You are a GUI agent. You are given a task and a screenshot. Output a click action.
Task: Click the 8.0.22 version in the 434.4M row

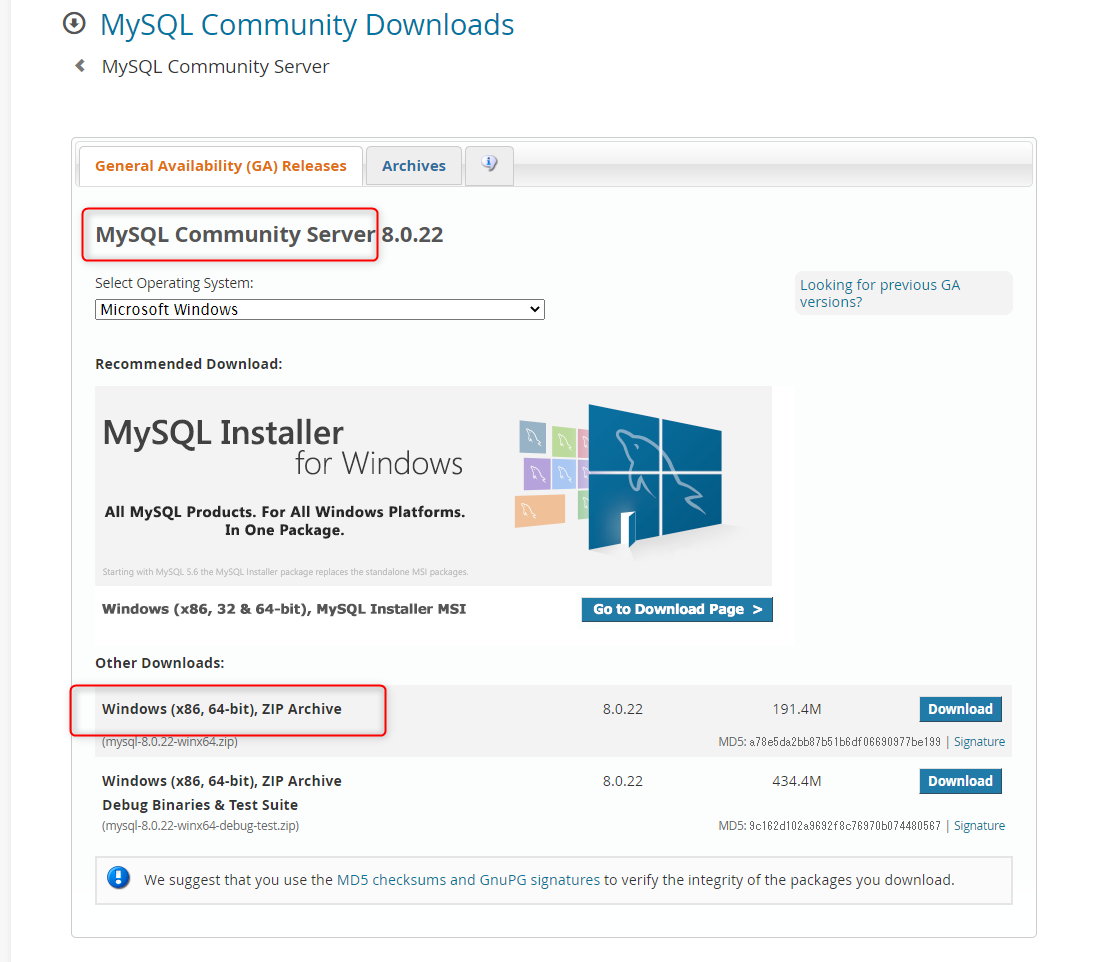pyautogui.click(x=623, y=781)
